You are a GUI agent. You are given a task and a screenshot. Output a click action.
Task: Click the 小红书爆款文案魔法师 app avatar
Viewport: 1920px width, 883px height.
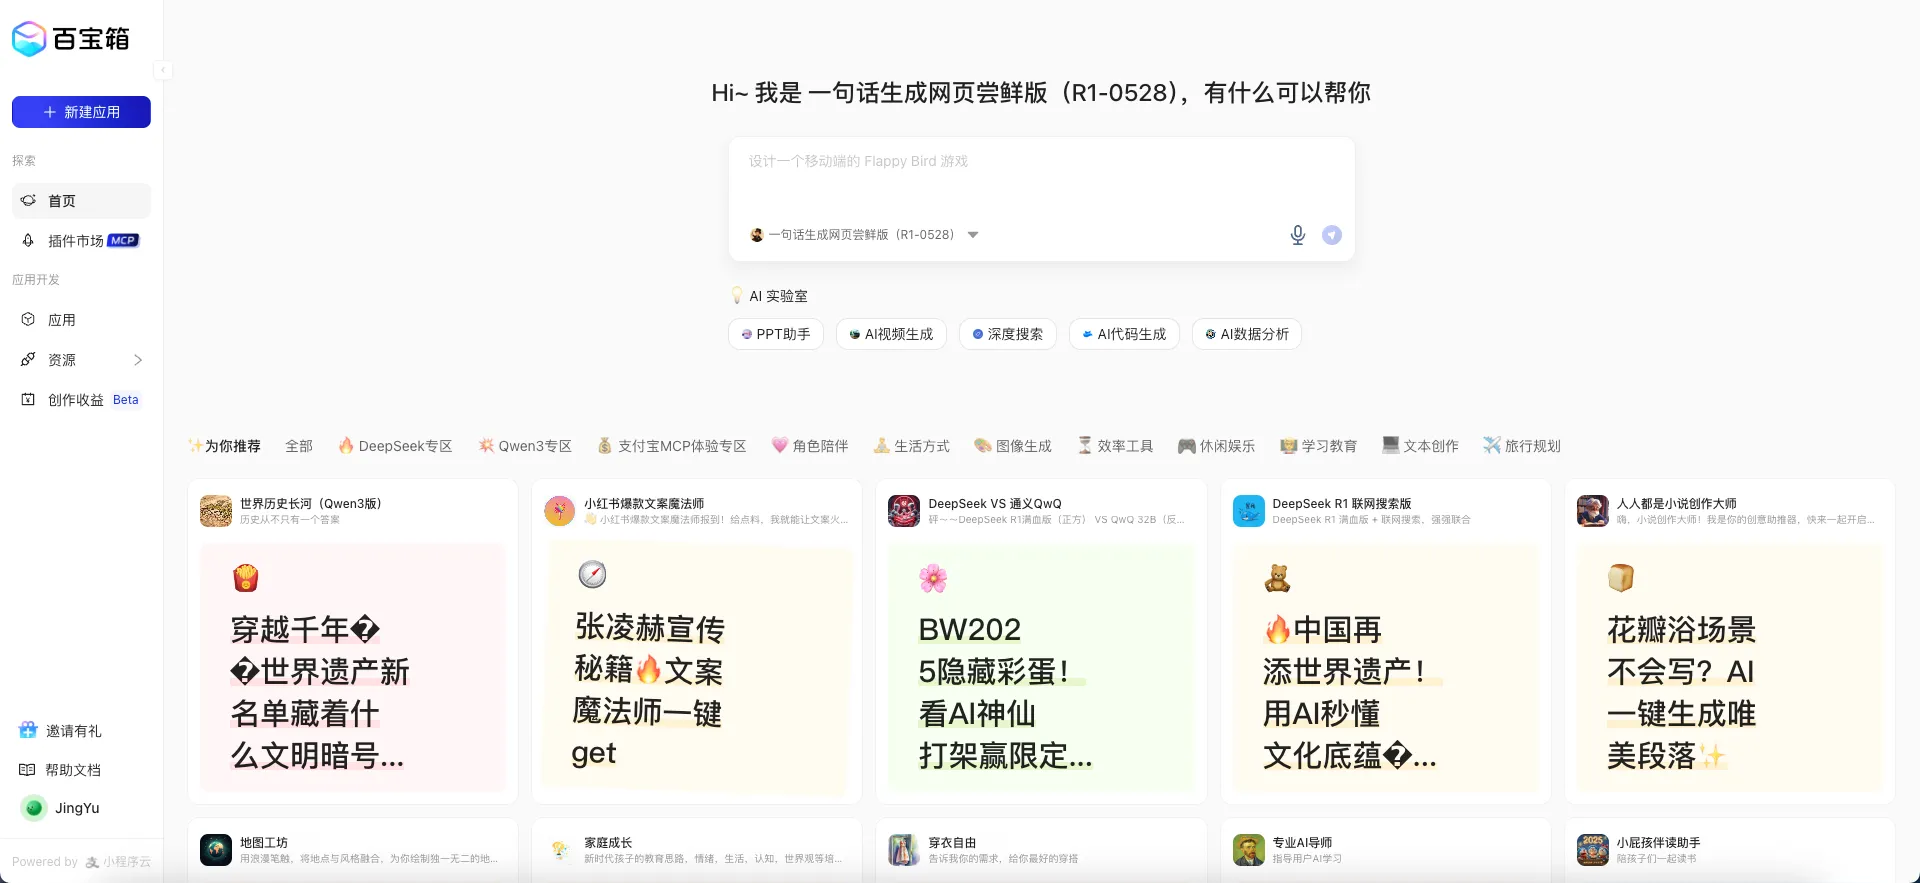560,511
